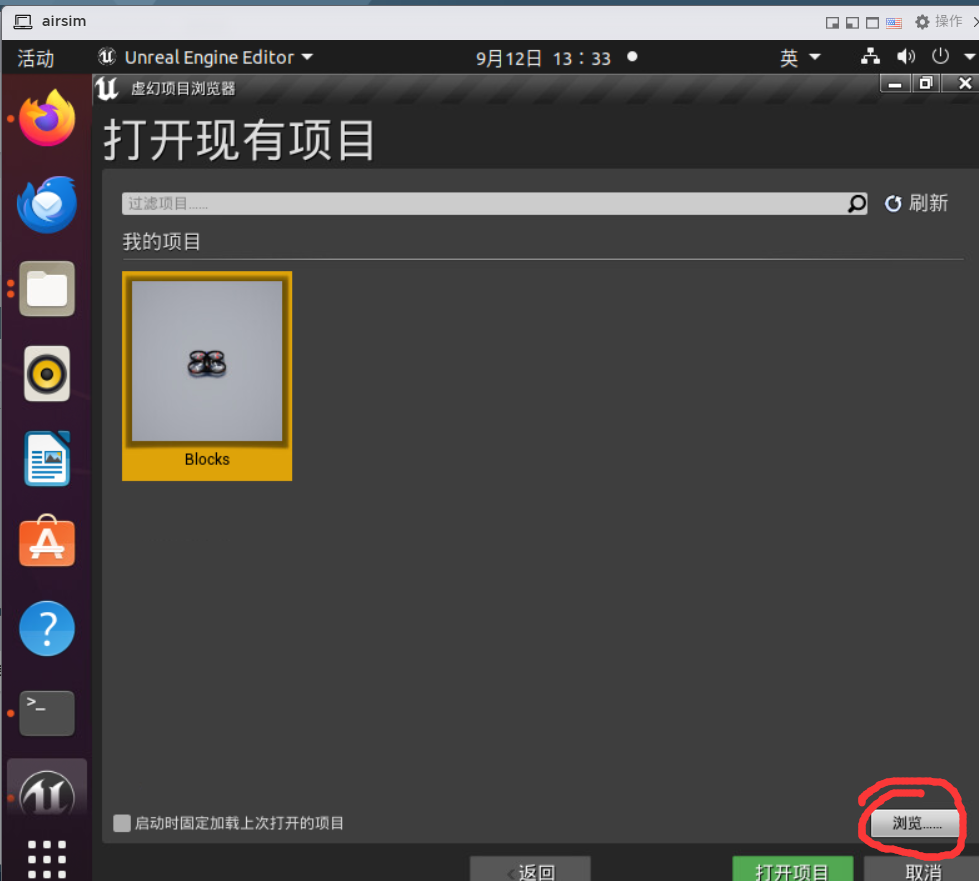Launch Thunderbird mail from the dock
Image resolution: width=979 pixels, height=881 pixels.
click(x=47, y=204)
